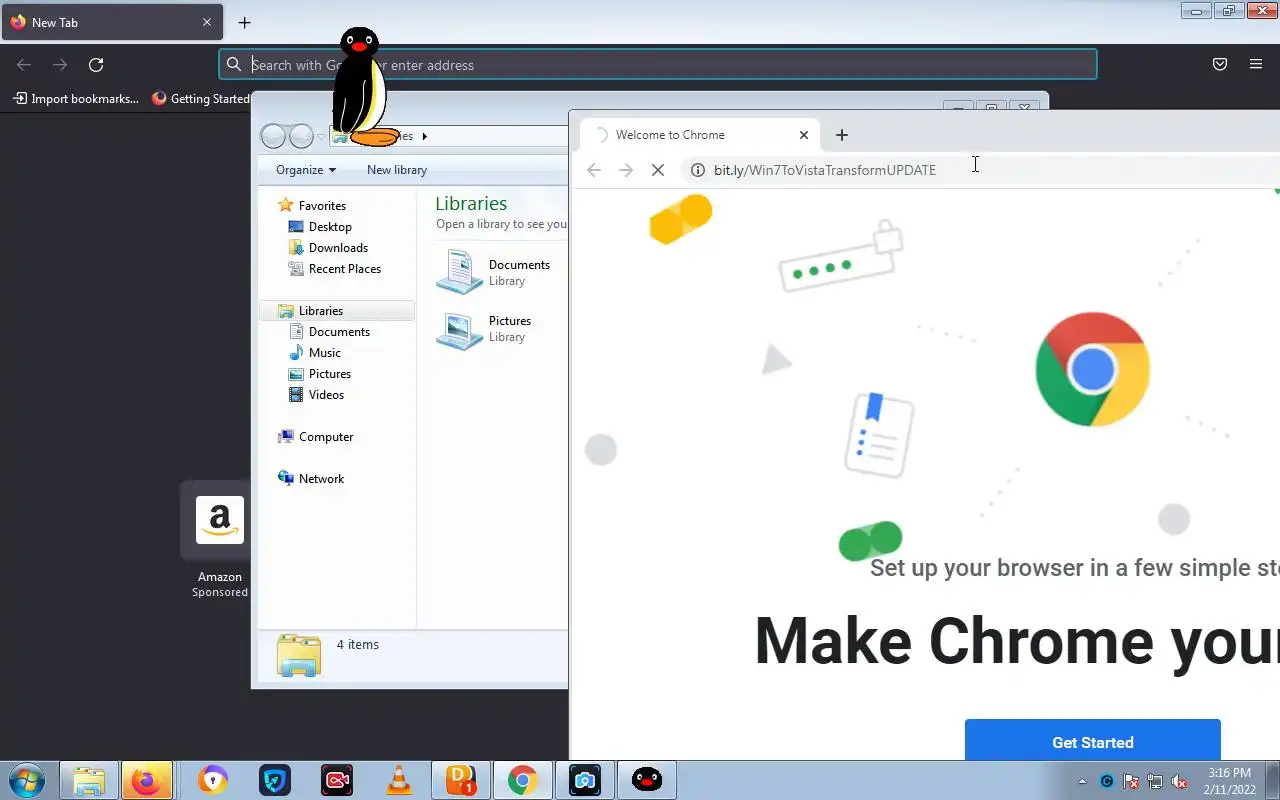Open the screen recorder taskbar icon
Viewport: 1280px width, 800px height.
click(337, 780)
